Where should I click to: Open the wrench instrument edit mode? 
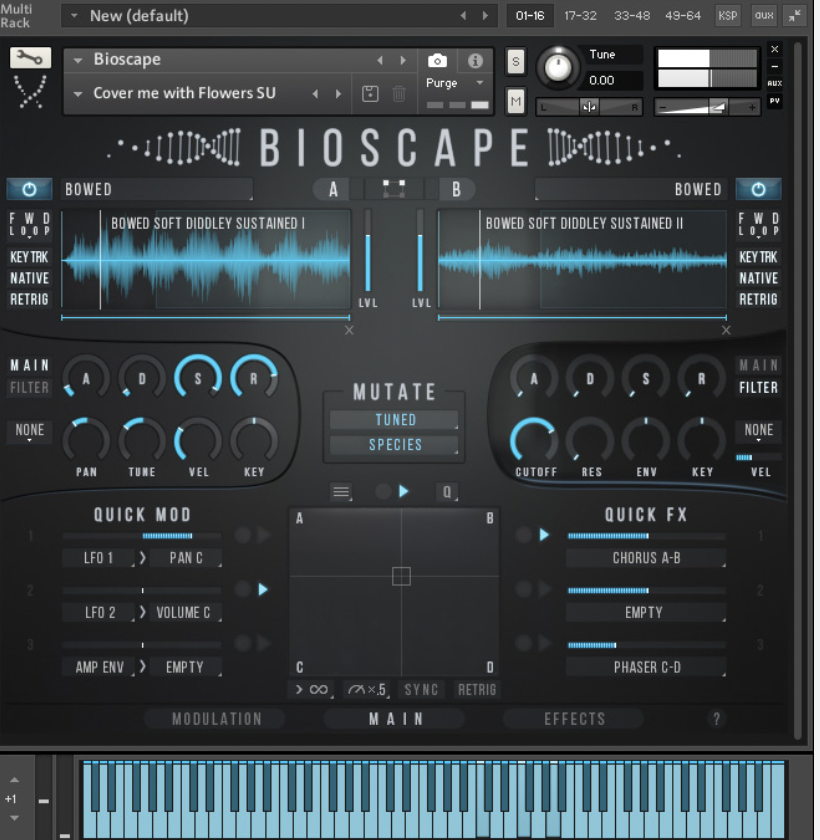coord(31,58)
